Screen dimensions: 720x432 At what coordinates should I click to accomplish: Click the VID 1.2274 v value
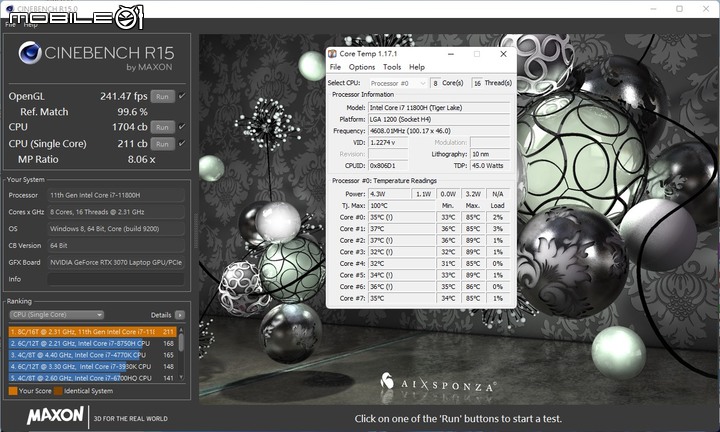tap(388, 142)
